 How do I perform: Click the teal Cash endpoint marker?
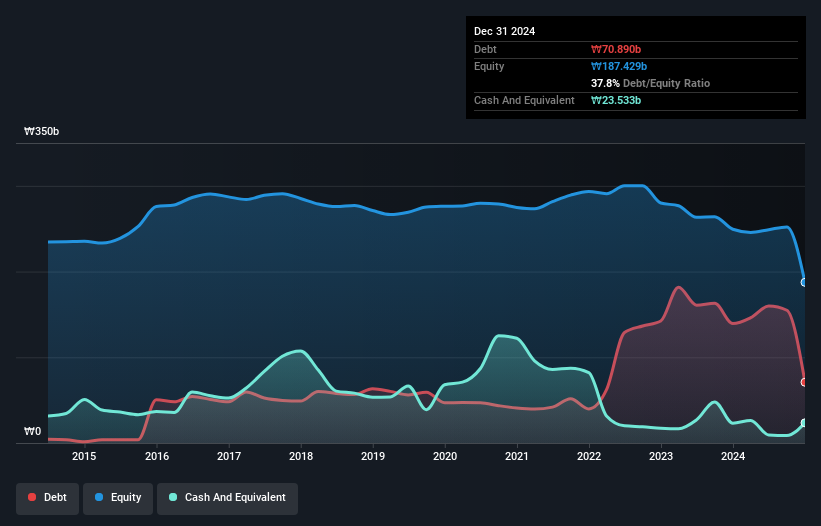804,423
